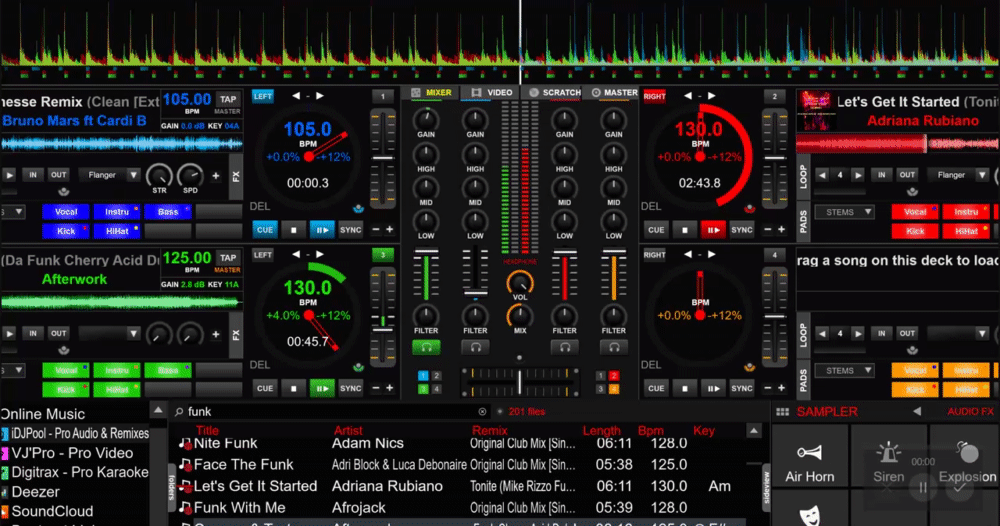Toggle SYNC on deck 3
1000x526 pixels.
tap(351, 388)
